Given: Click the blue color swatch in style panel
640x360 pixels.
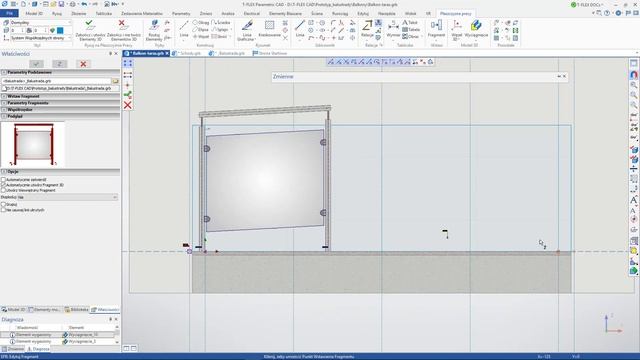Looking at the screenshot, I should coord(60,31).
